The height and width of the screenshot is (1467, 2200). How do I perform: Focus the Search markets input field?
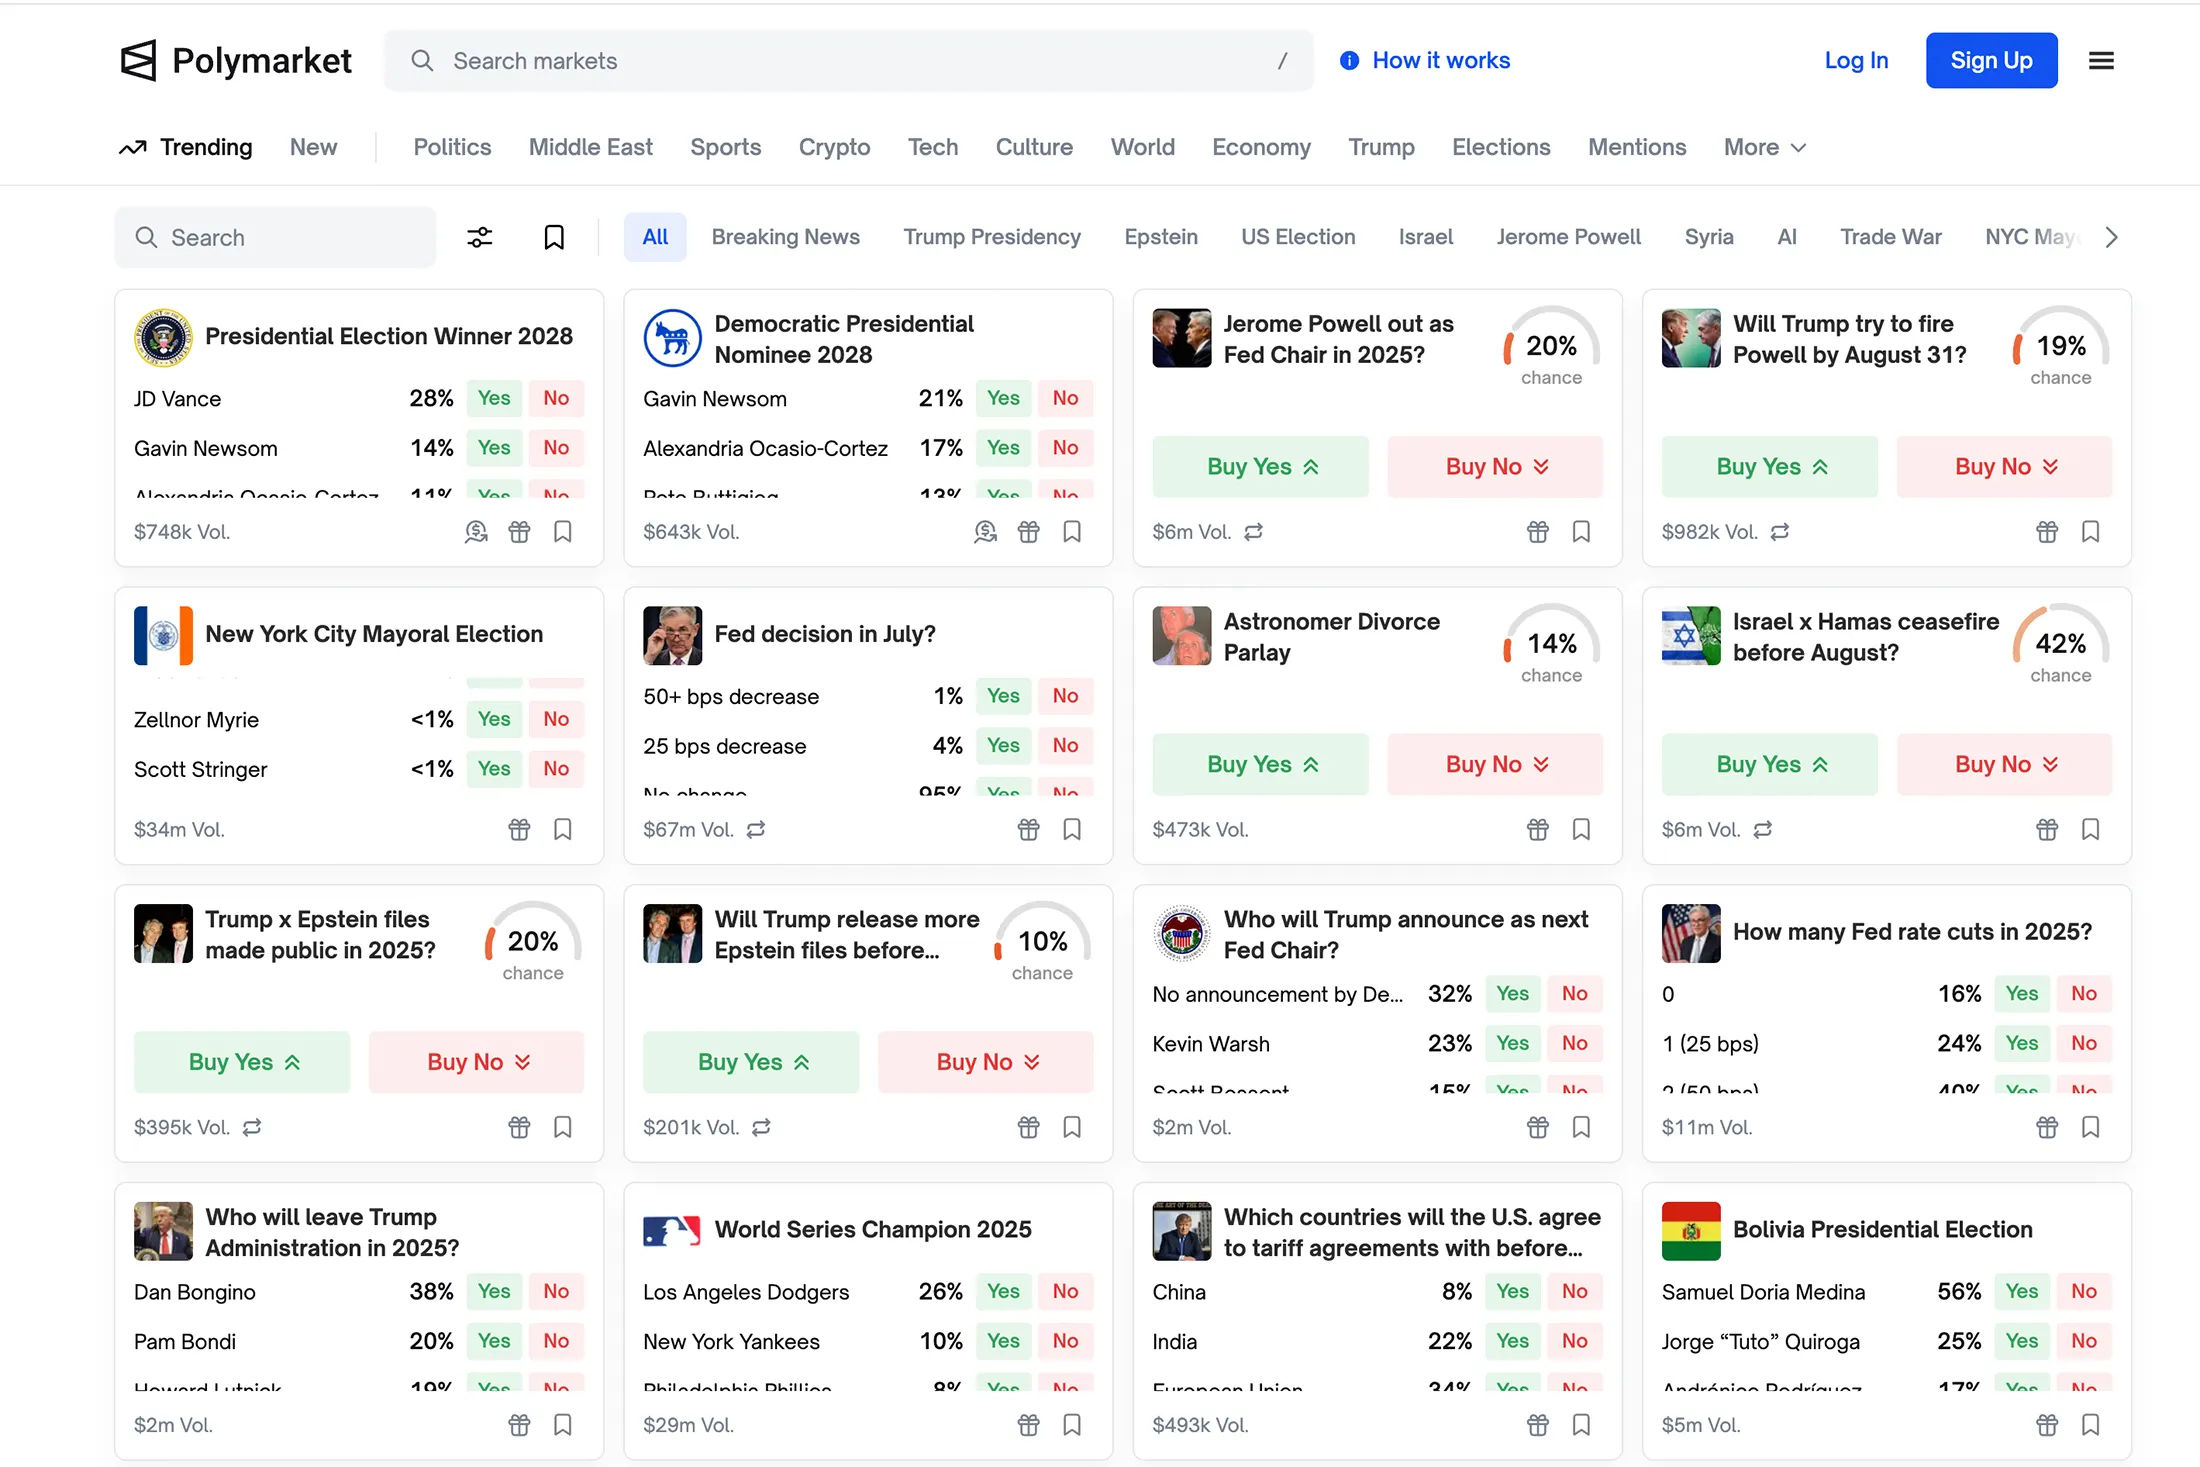(x=850, y=61)
